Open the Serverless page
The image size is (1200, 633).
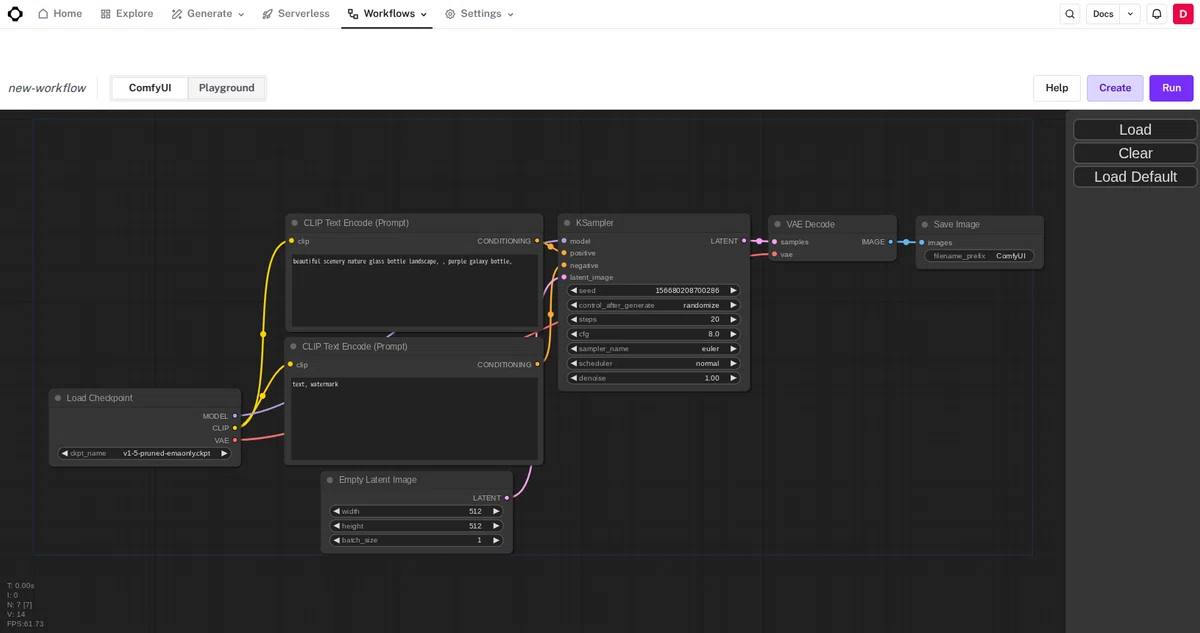pyautogui.click(x=296, y=14)
